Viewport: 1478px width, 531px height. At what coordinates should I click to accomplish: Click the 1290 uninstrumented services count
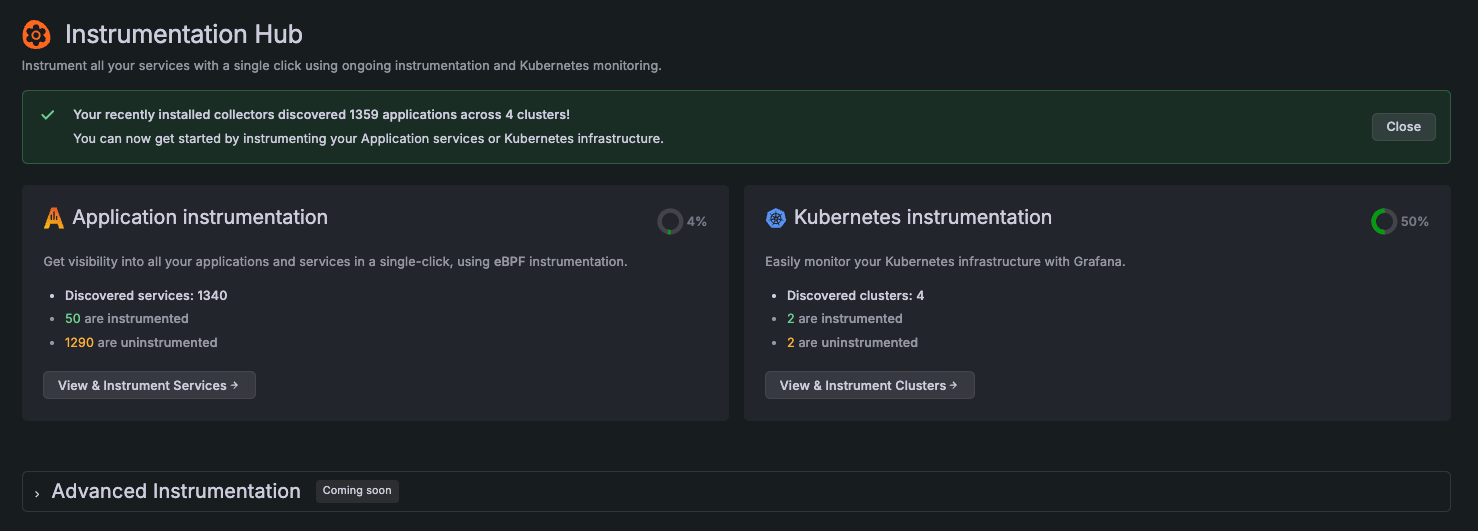(x=79, y=342)
